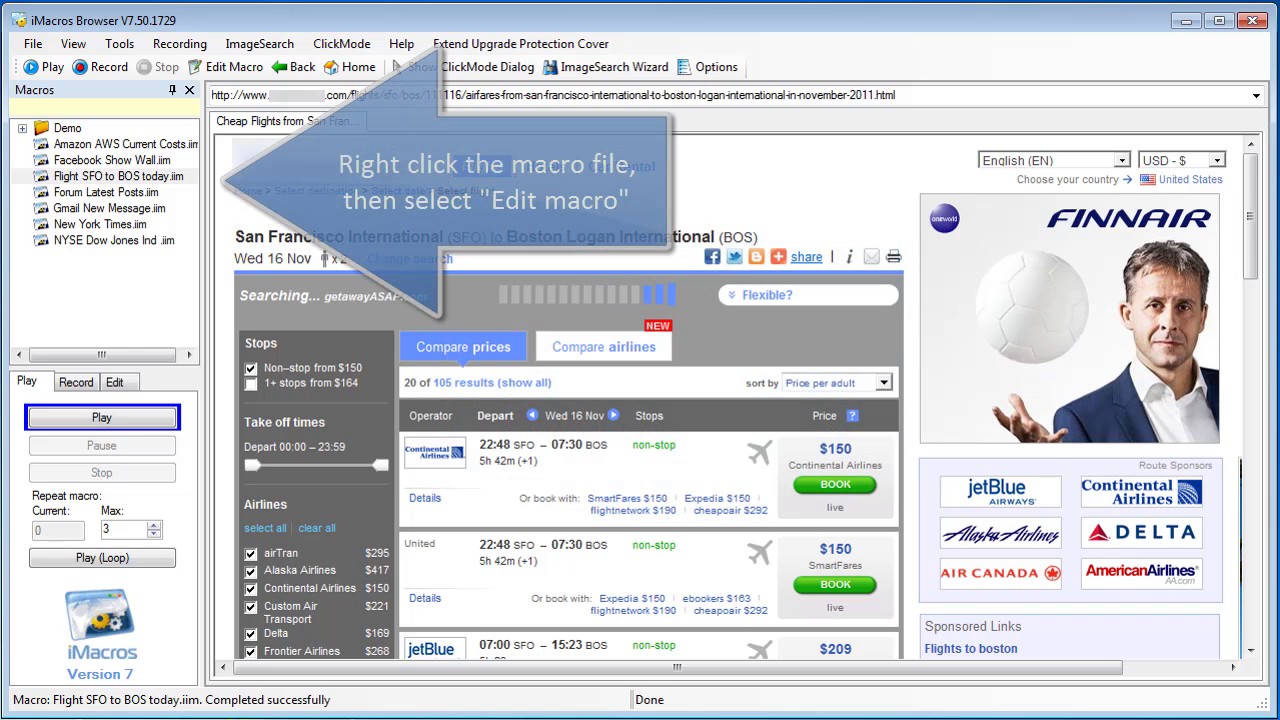The height and width of the screenshot is (720, 1280).
Task: Click the Play icon in the toolbar
Action: click(x=31, y=67)
